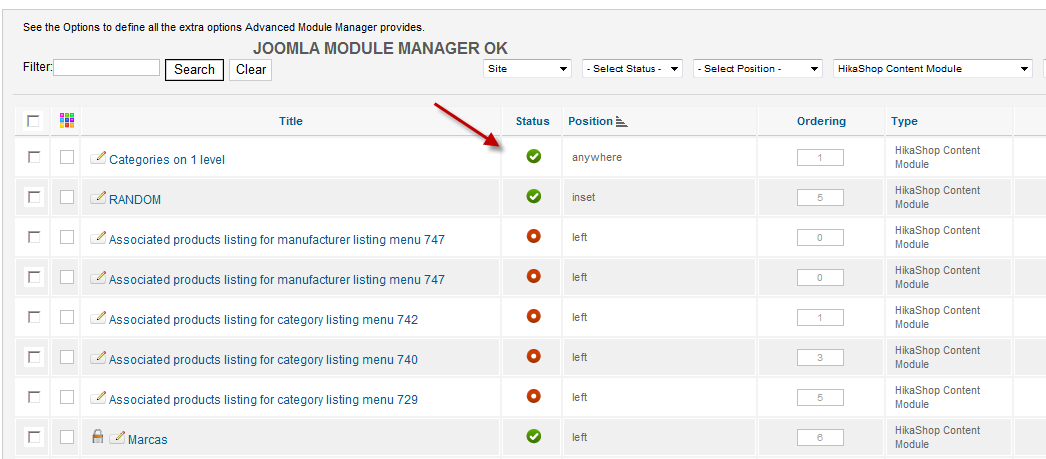The height and width of the screenshot is (459, 1046).
Task: Open the HikaShop Content Module type dropdown
Action: (x=932, y=69)
